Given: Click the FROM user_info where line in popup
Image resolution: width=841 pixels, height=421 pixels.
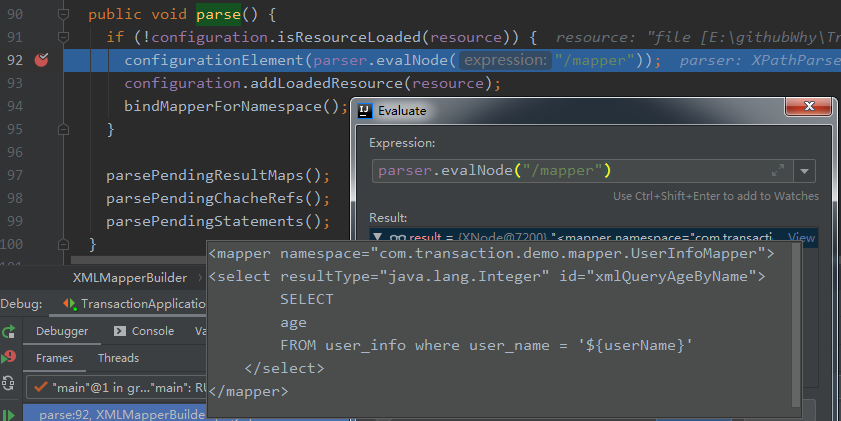Looking at the screenshot, I should click(x=486, y=345).
